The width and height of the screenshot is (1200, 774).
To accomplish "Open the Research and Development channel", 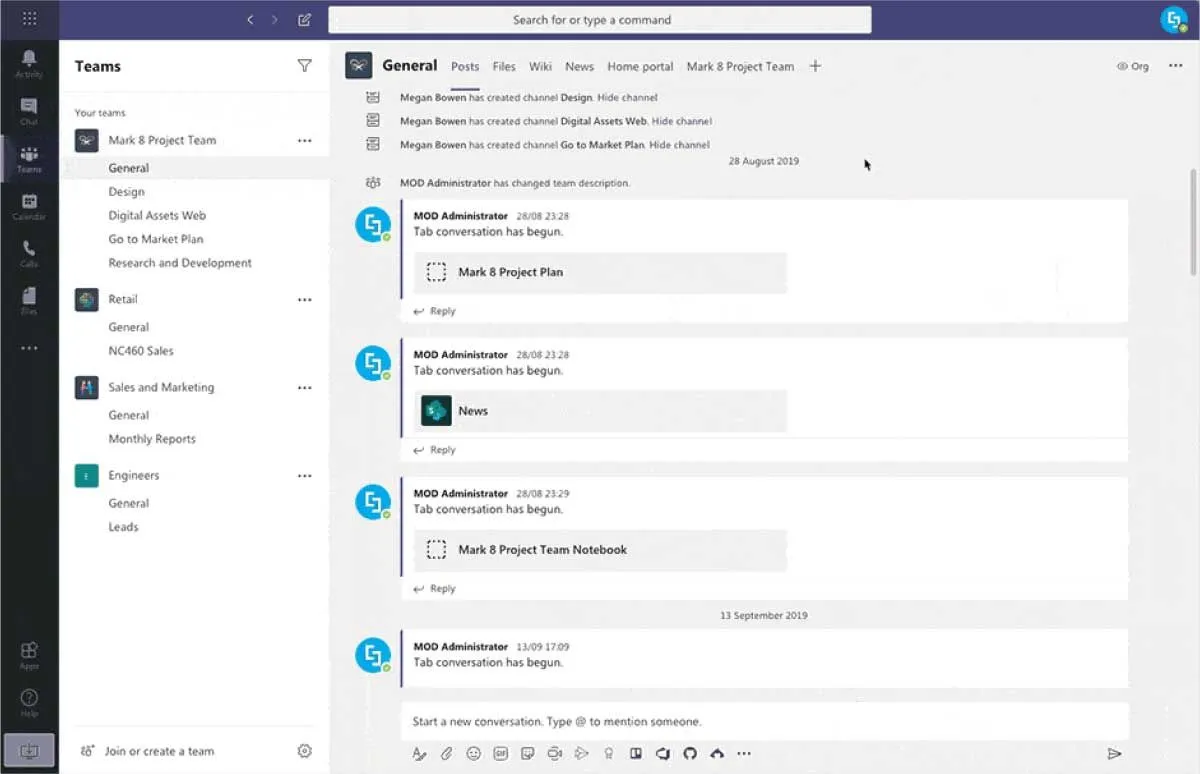I will click(180, 263).
